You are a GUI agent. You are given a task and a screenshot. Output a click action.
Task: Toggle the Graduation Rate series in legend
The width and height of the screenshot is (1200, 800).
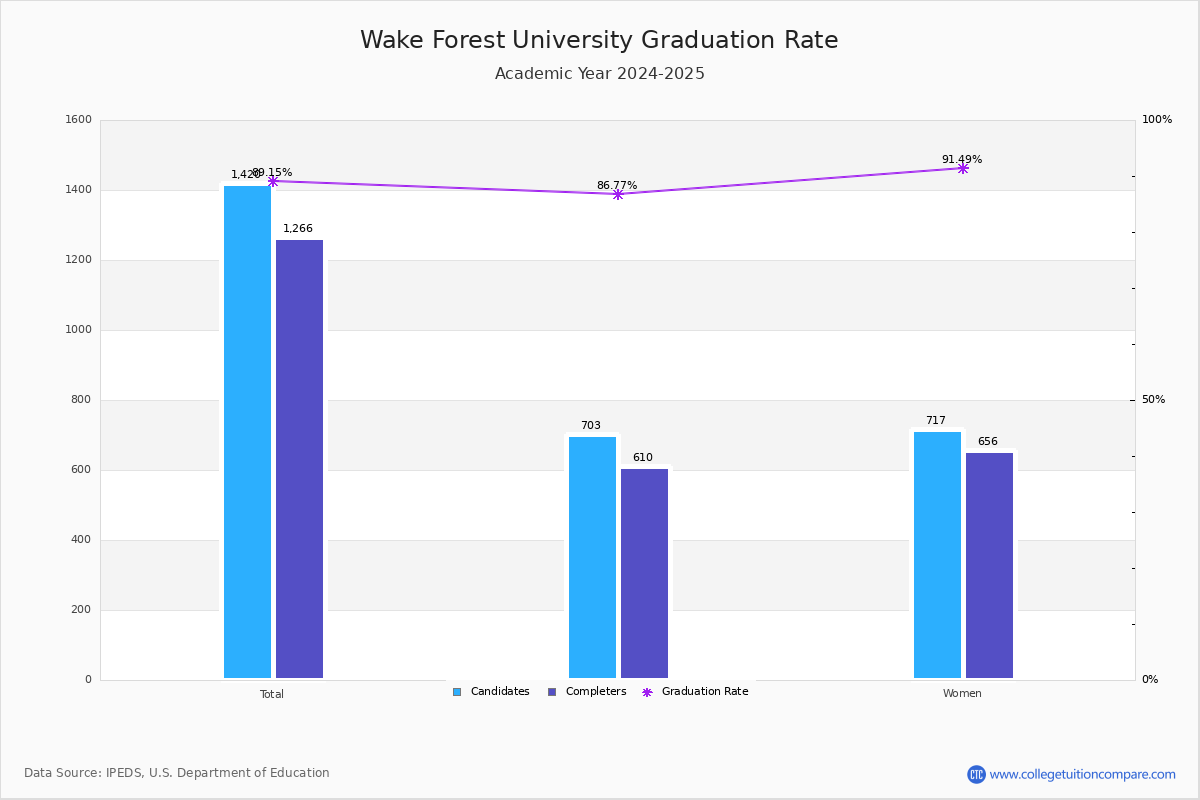(x=695, y=692)
